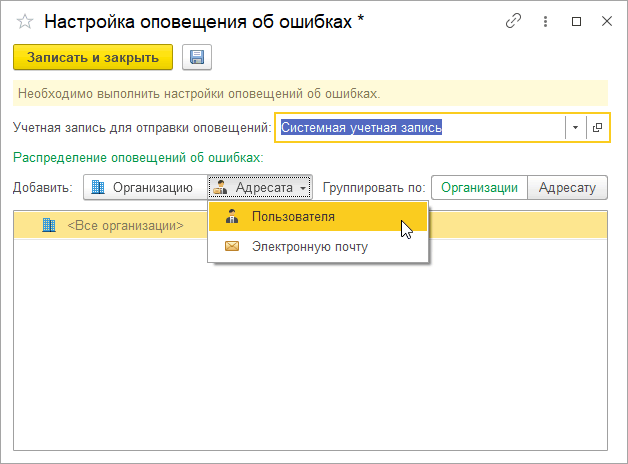Image resolution: width=628 pixels, height=464 pixels.
Task: Select Электронную почту menu entry
Action: pos(309,246)
